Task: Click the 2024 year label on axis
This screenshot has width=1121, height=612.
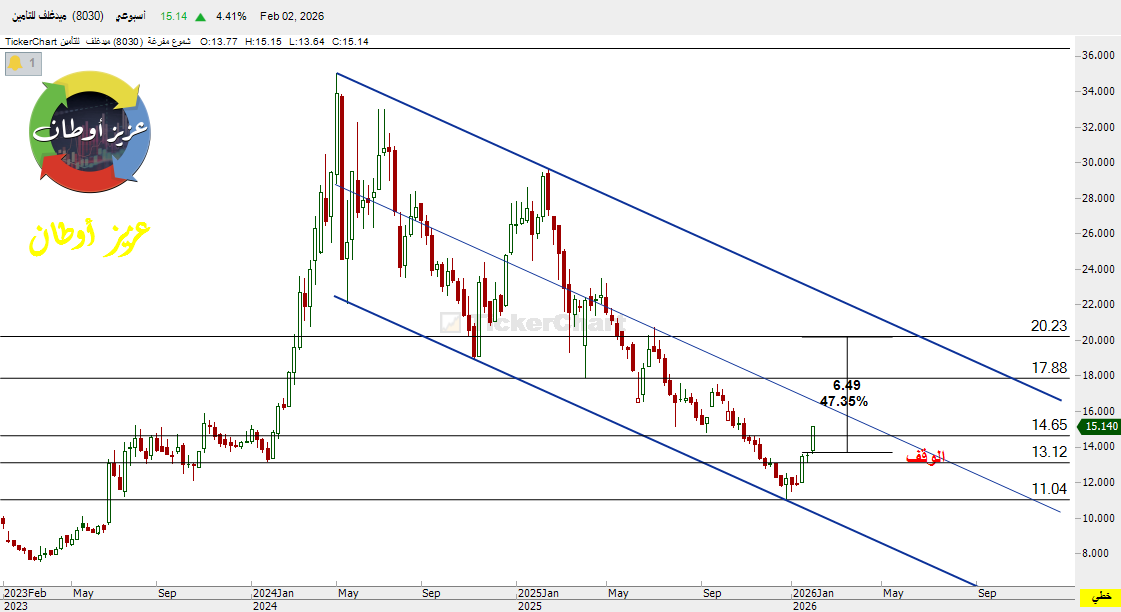Action: (265, 606)
